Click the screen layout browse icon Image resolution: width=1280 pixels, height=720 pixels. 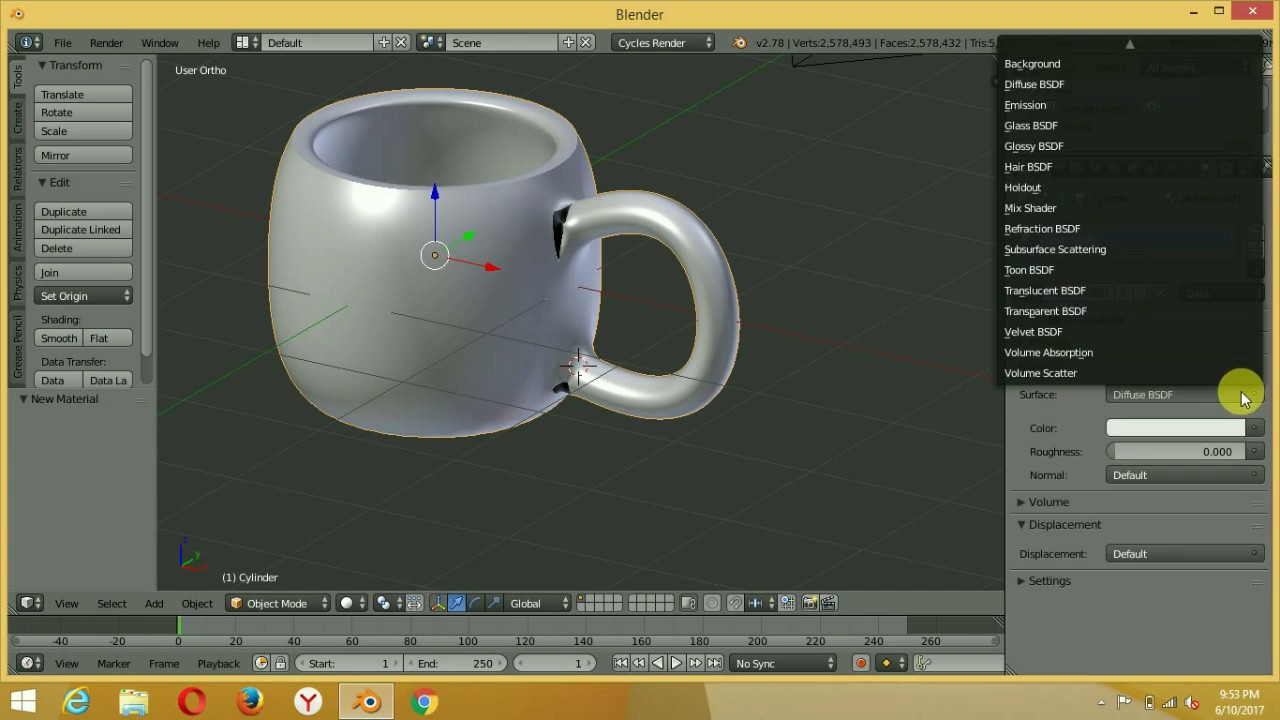pos(247,43)
